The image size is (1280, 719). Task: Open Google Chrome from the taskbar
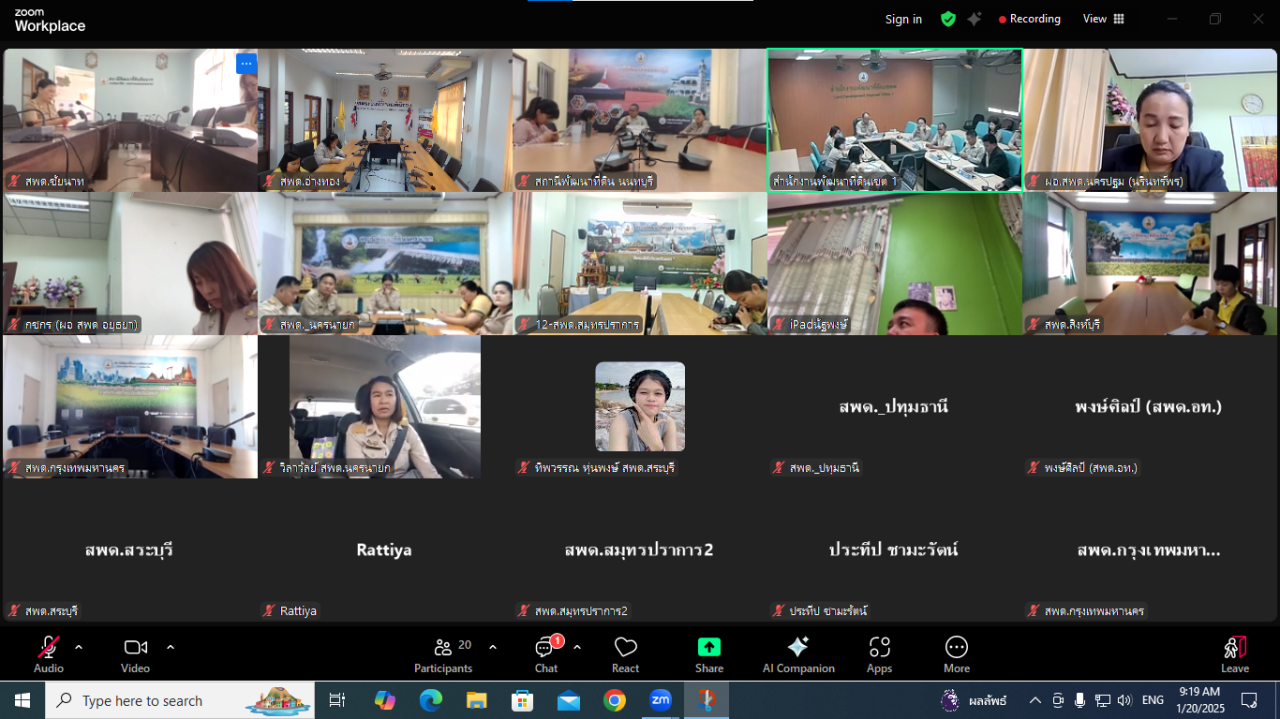point(614,701)
